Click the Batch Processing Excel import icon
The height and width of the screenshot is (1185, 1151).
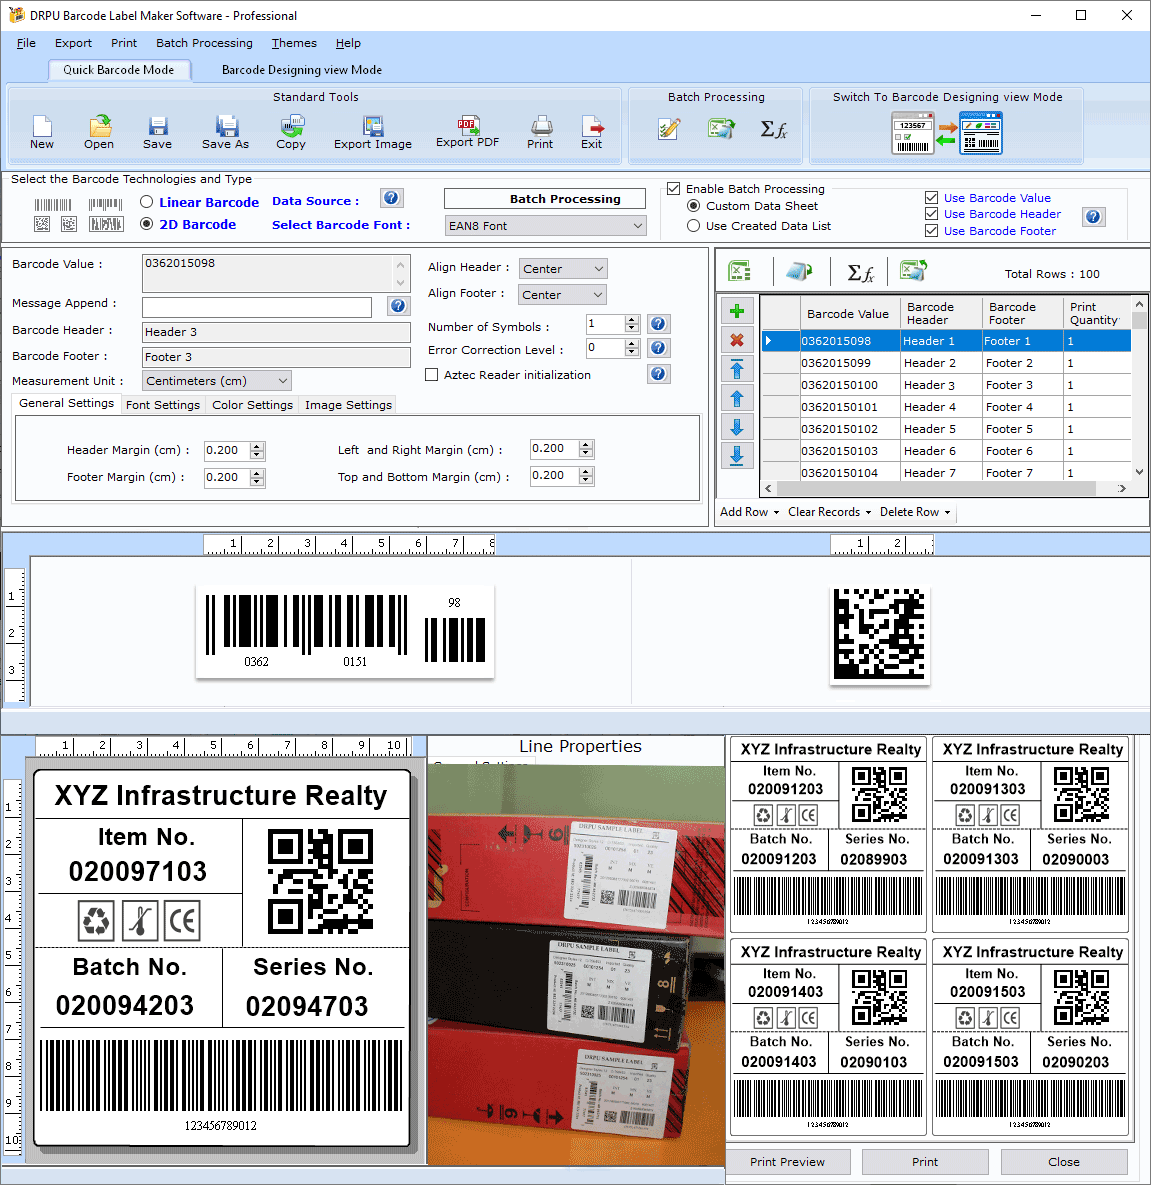[721, 129]
